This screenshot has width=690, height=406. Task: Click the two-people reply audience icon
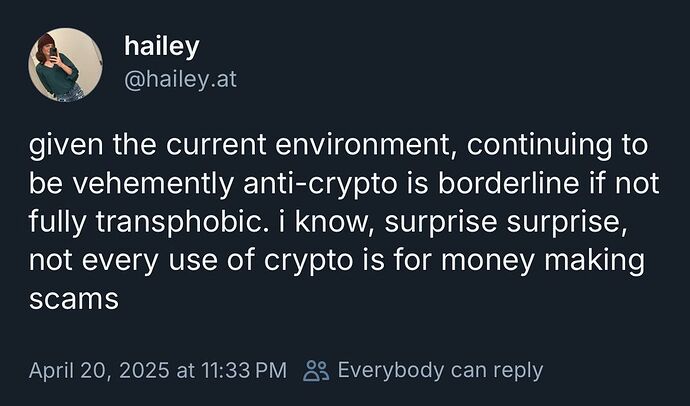click(316, 370)
